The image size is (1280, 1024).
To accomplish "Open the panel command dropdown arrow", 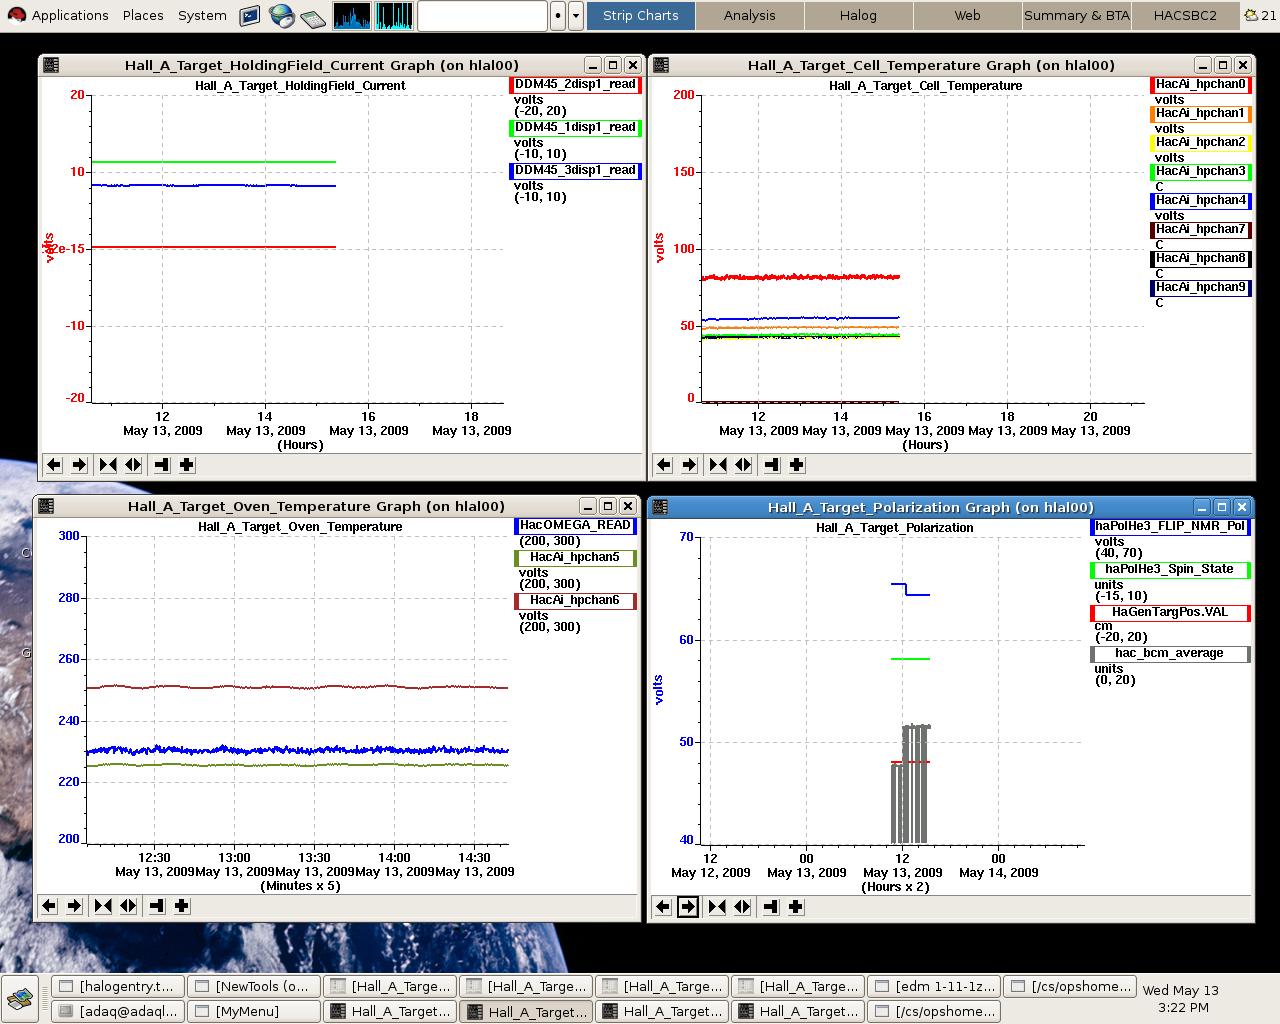I will coord(576,15).
